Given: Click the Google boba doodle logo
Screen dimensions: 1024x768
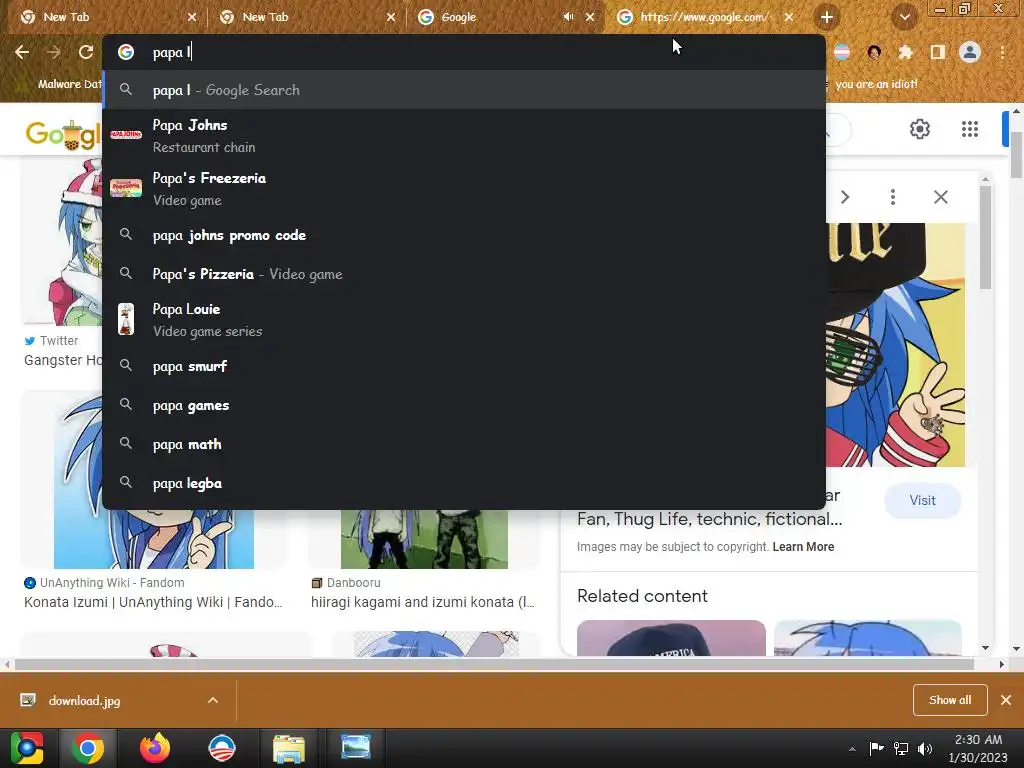Looking at the screenshot, I should [x=63, y=134].
